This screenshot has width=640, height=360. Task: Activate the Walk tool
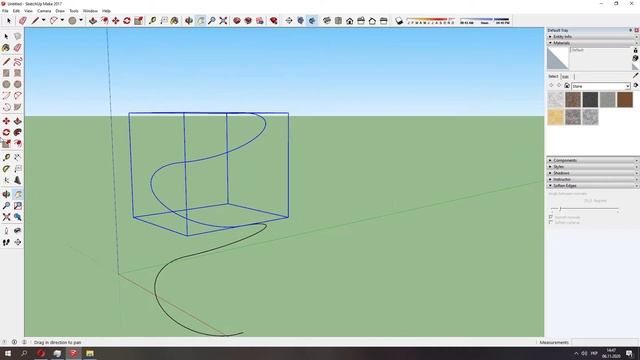pyautogui.click(x=6, y=242)
